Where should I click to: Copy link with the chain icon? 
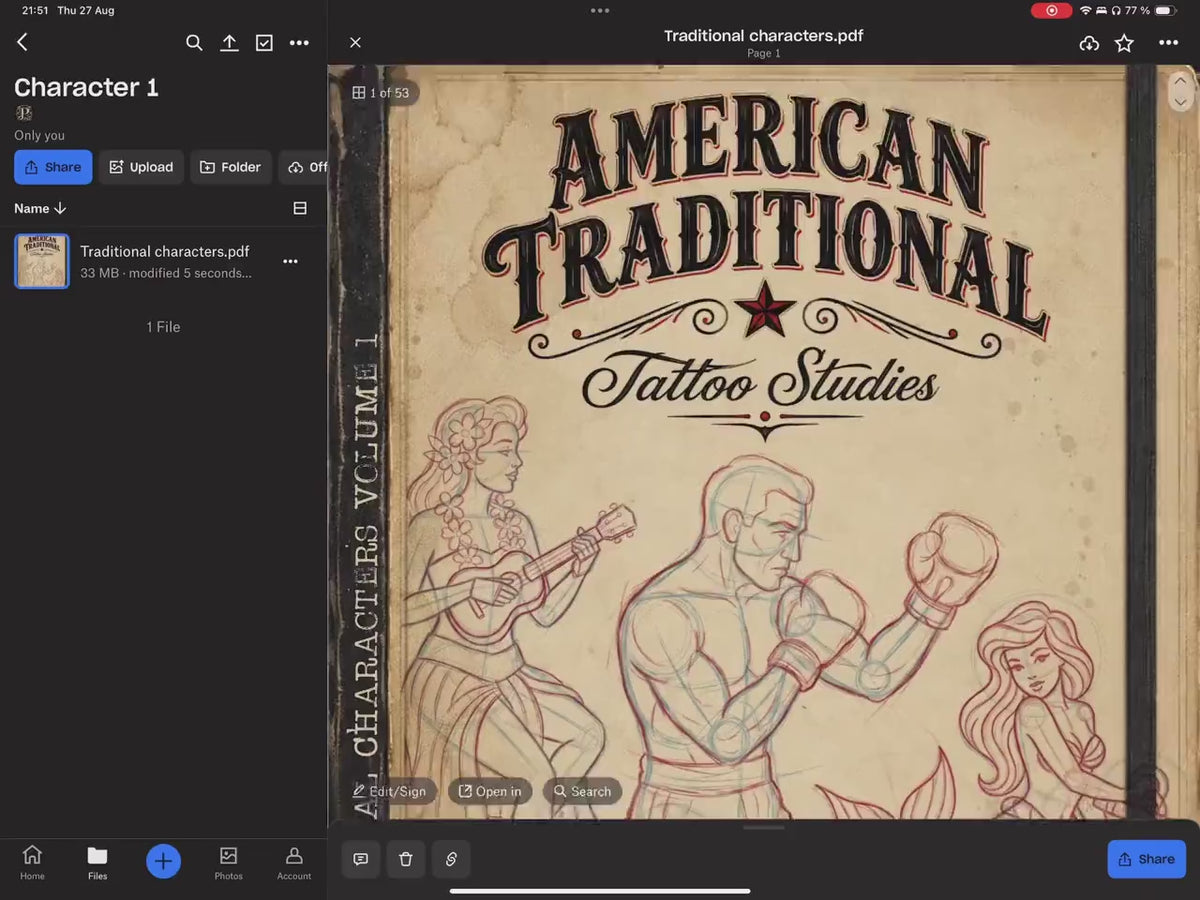coord(451,859)
